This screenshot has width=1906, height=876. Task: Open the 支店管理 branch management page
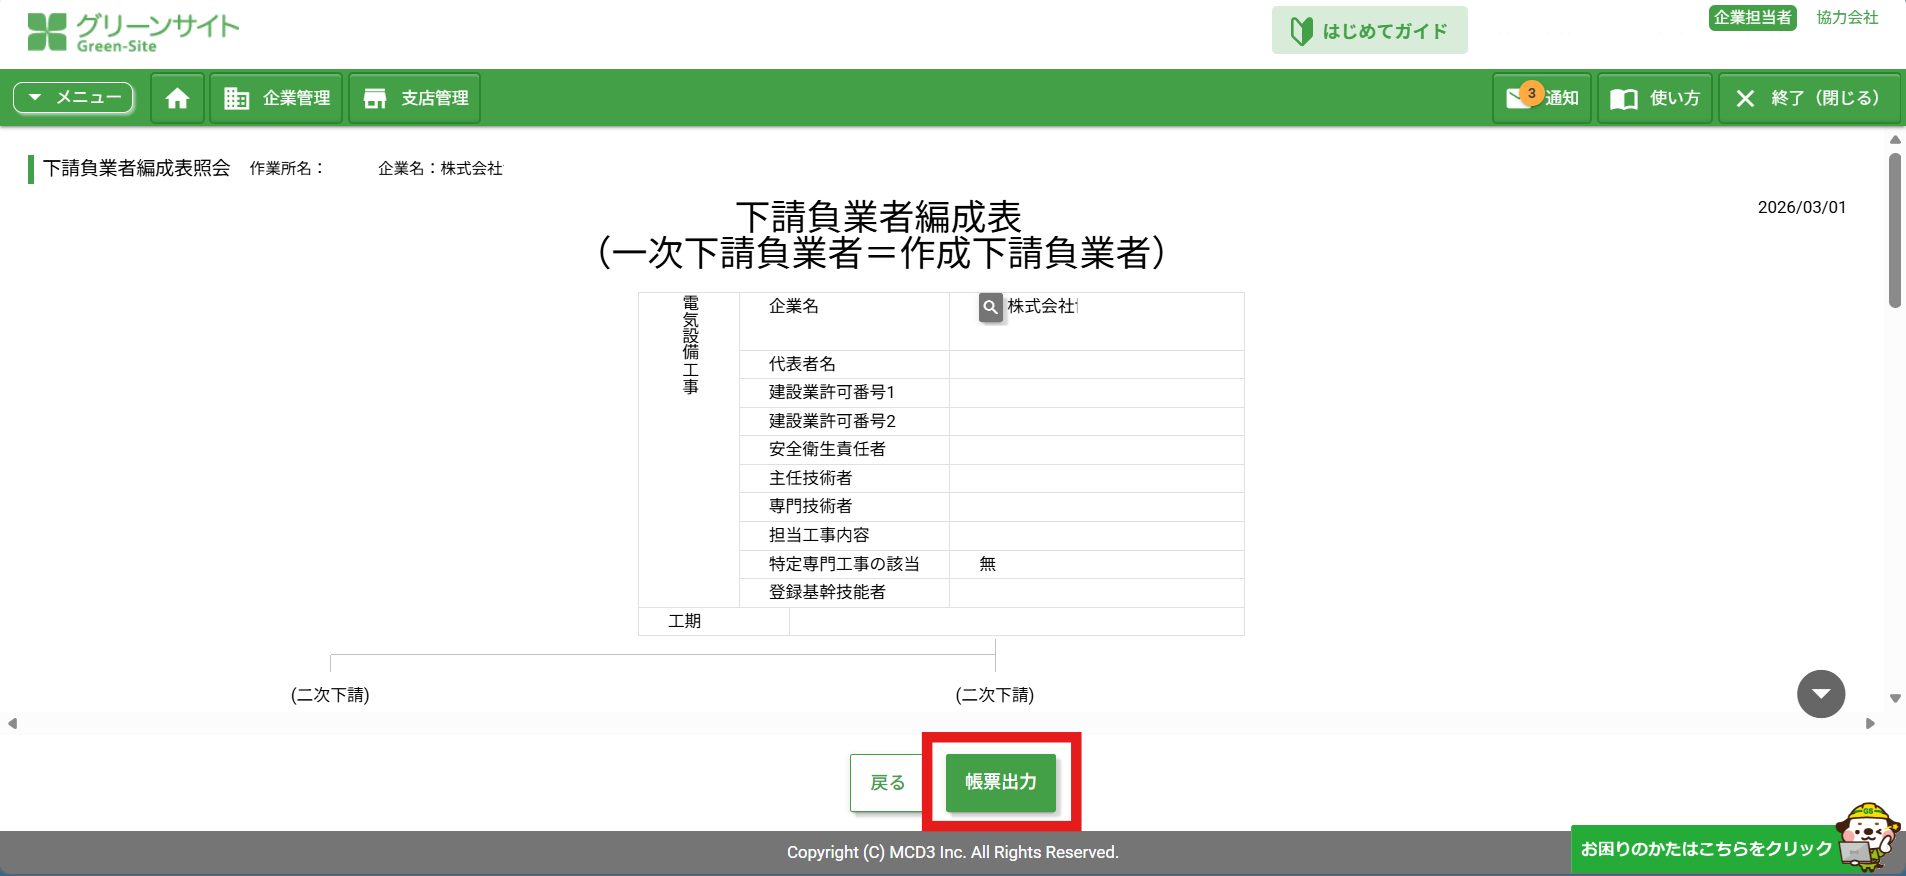pos(414,98)
